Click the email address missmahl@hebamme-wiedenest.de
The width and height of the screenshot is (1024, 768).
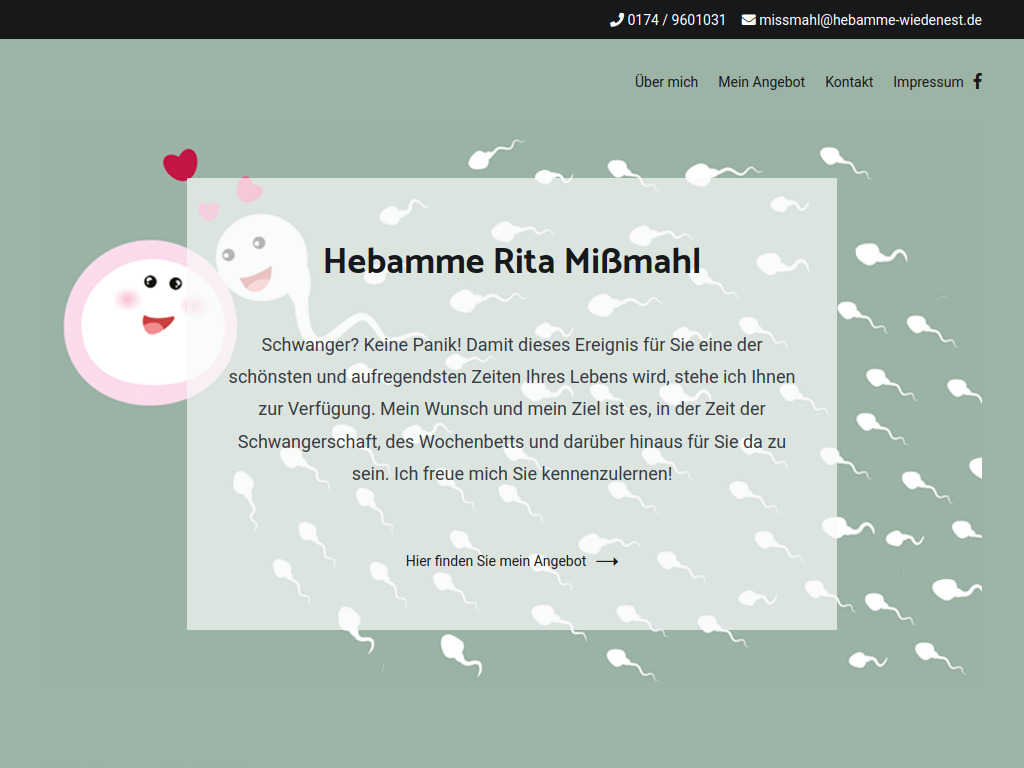click(x=871, y=19)
